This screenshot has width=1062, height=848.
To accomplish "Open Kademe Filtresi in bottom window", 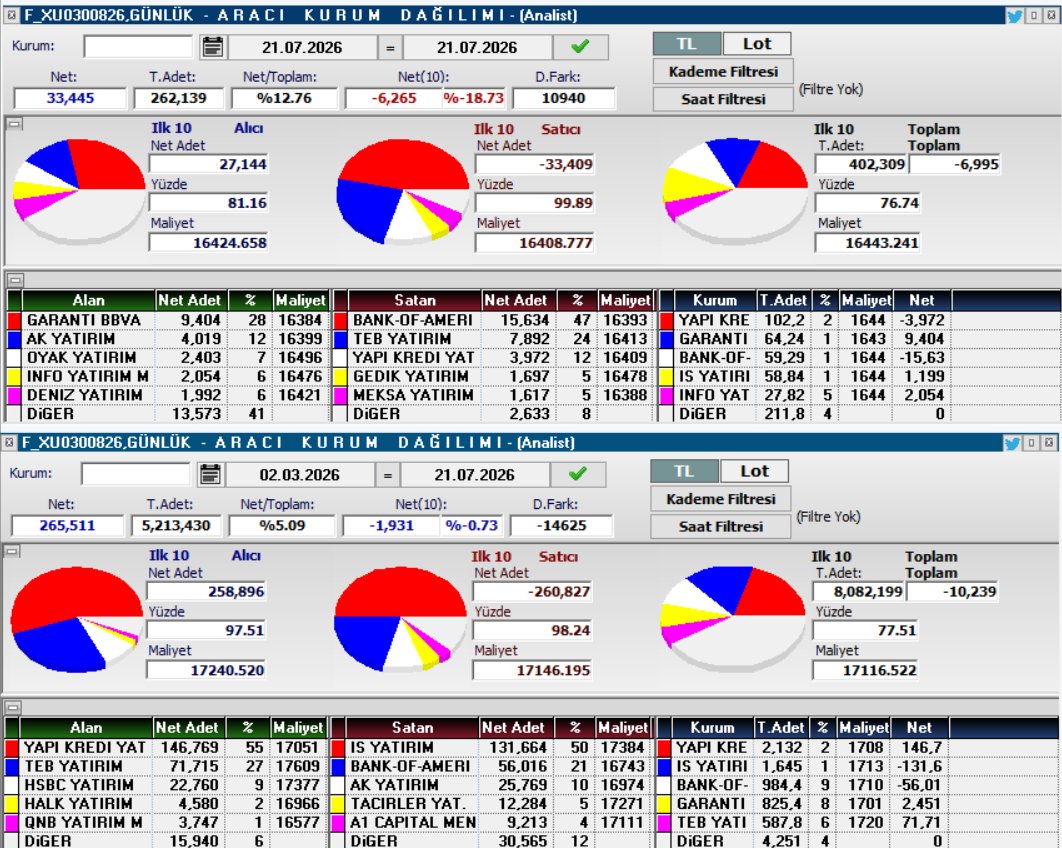I will pyautogui.click(x=721, y=499).
